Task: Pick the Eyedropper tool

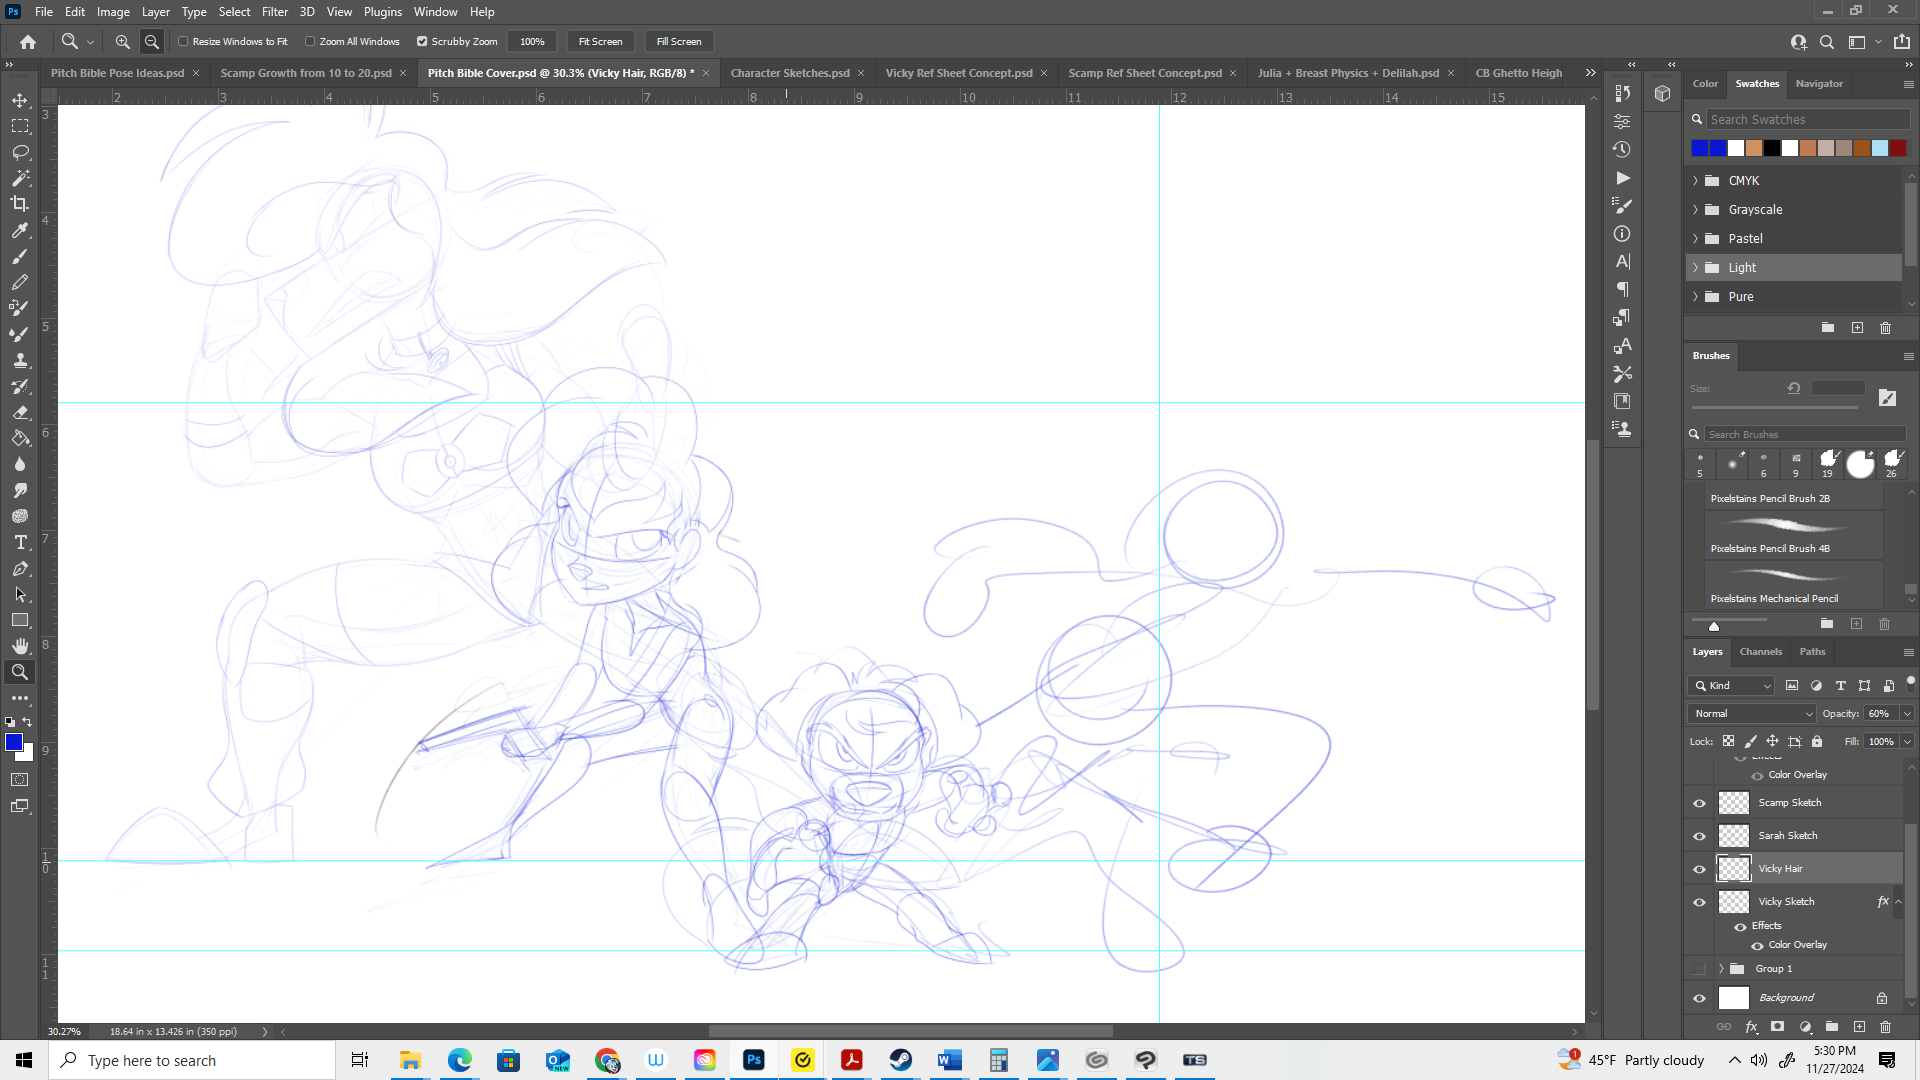Action: 20,230
